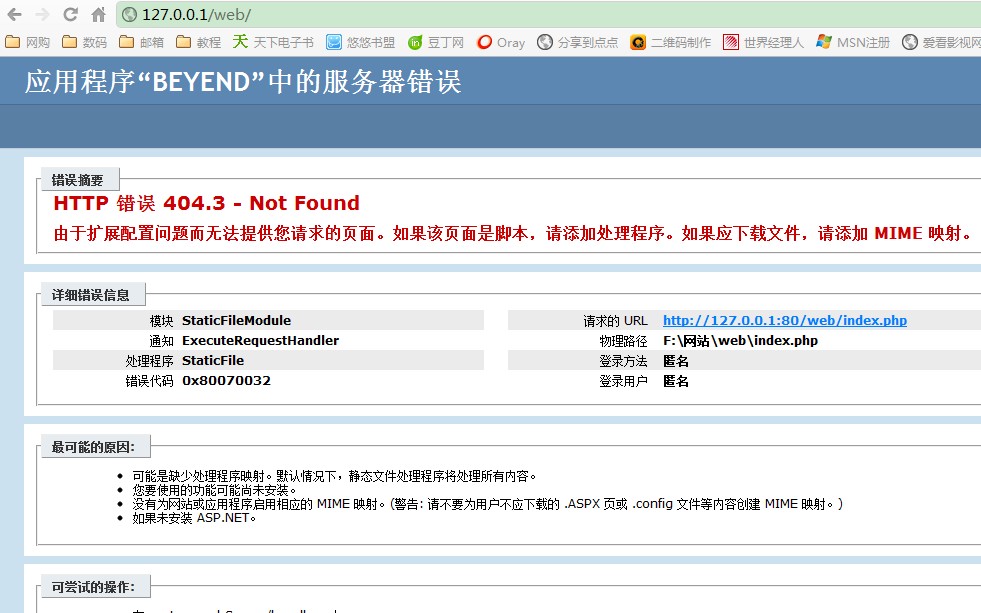Click the 详细错误信息 section label
The height and width of the screenshot is (613, 981).
91,295
